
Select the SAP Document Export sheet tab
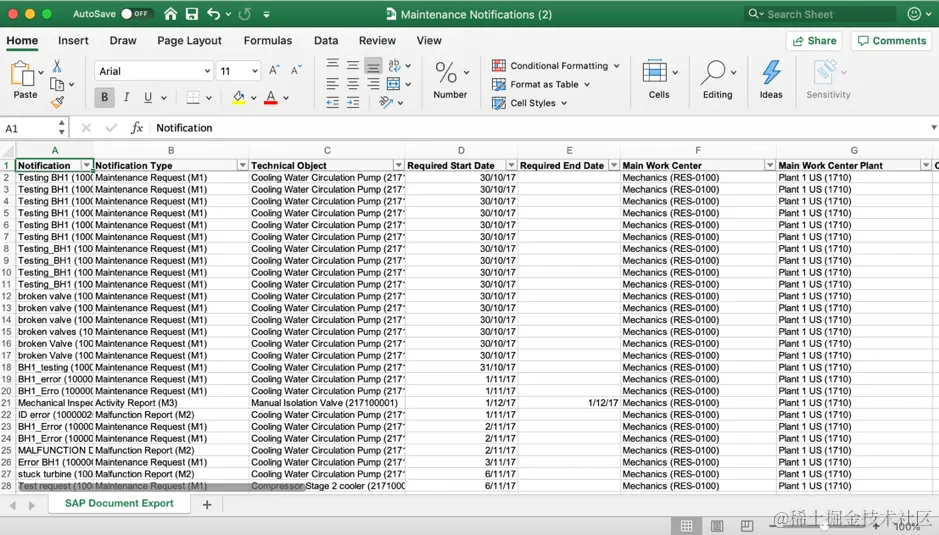coord(119,503)
